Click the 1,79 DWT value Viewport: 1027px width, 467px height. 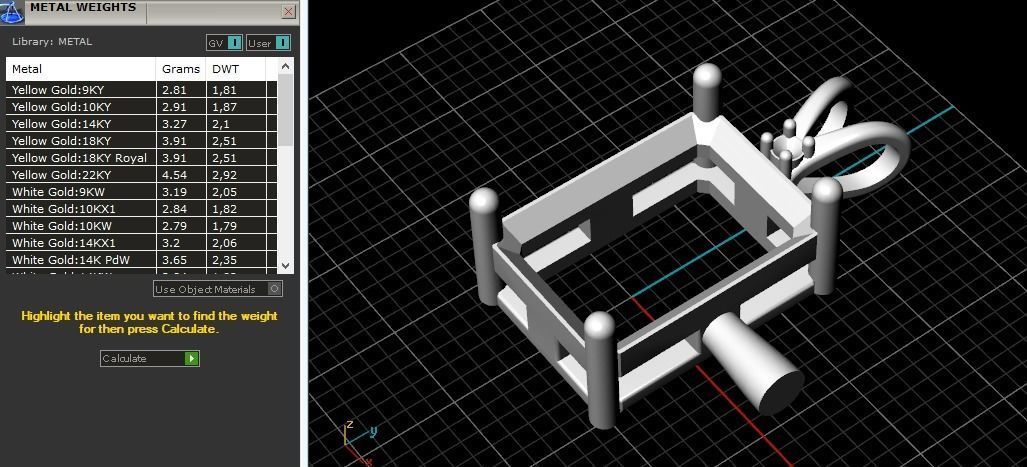(225, 226)
